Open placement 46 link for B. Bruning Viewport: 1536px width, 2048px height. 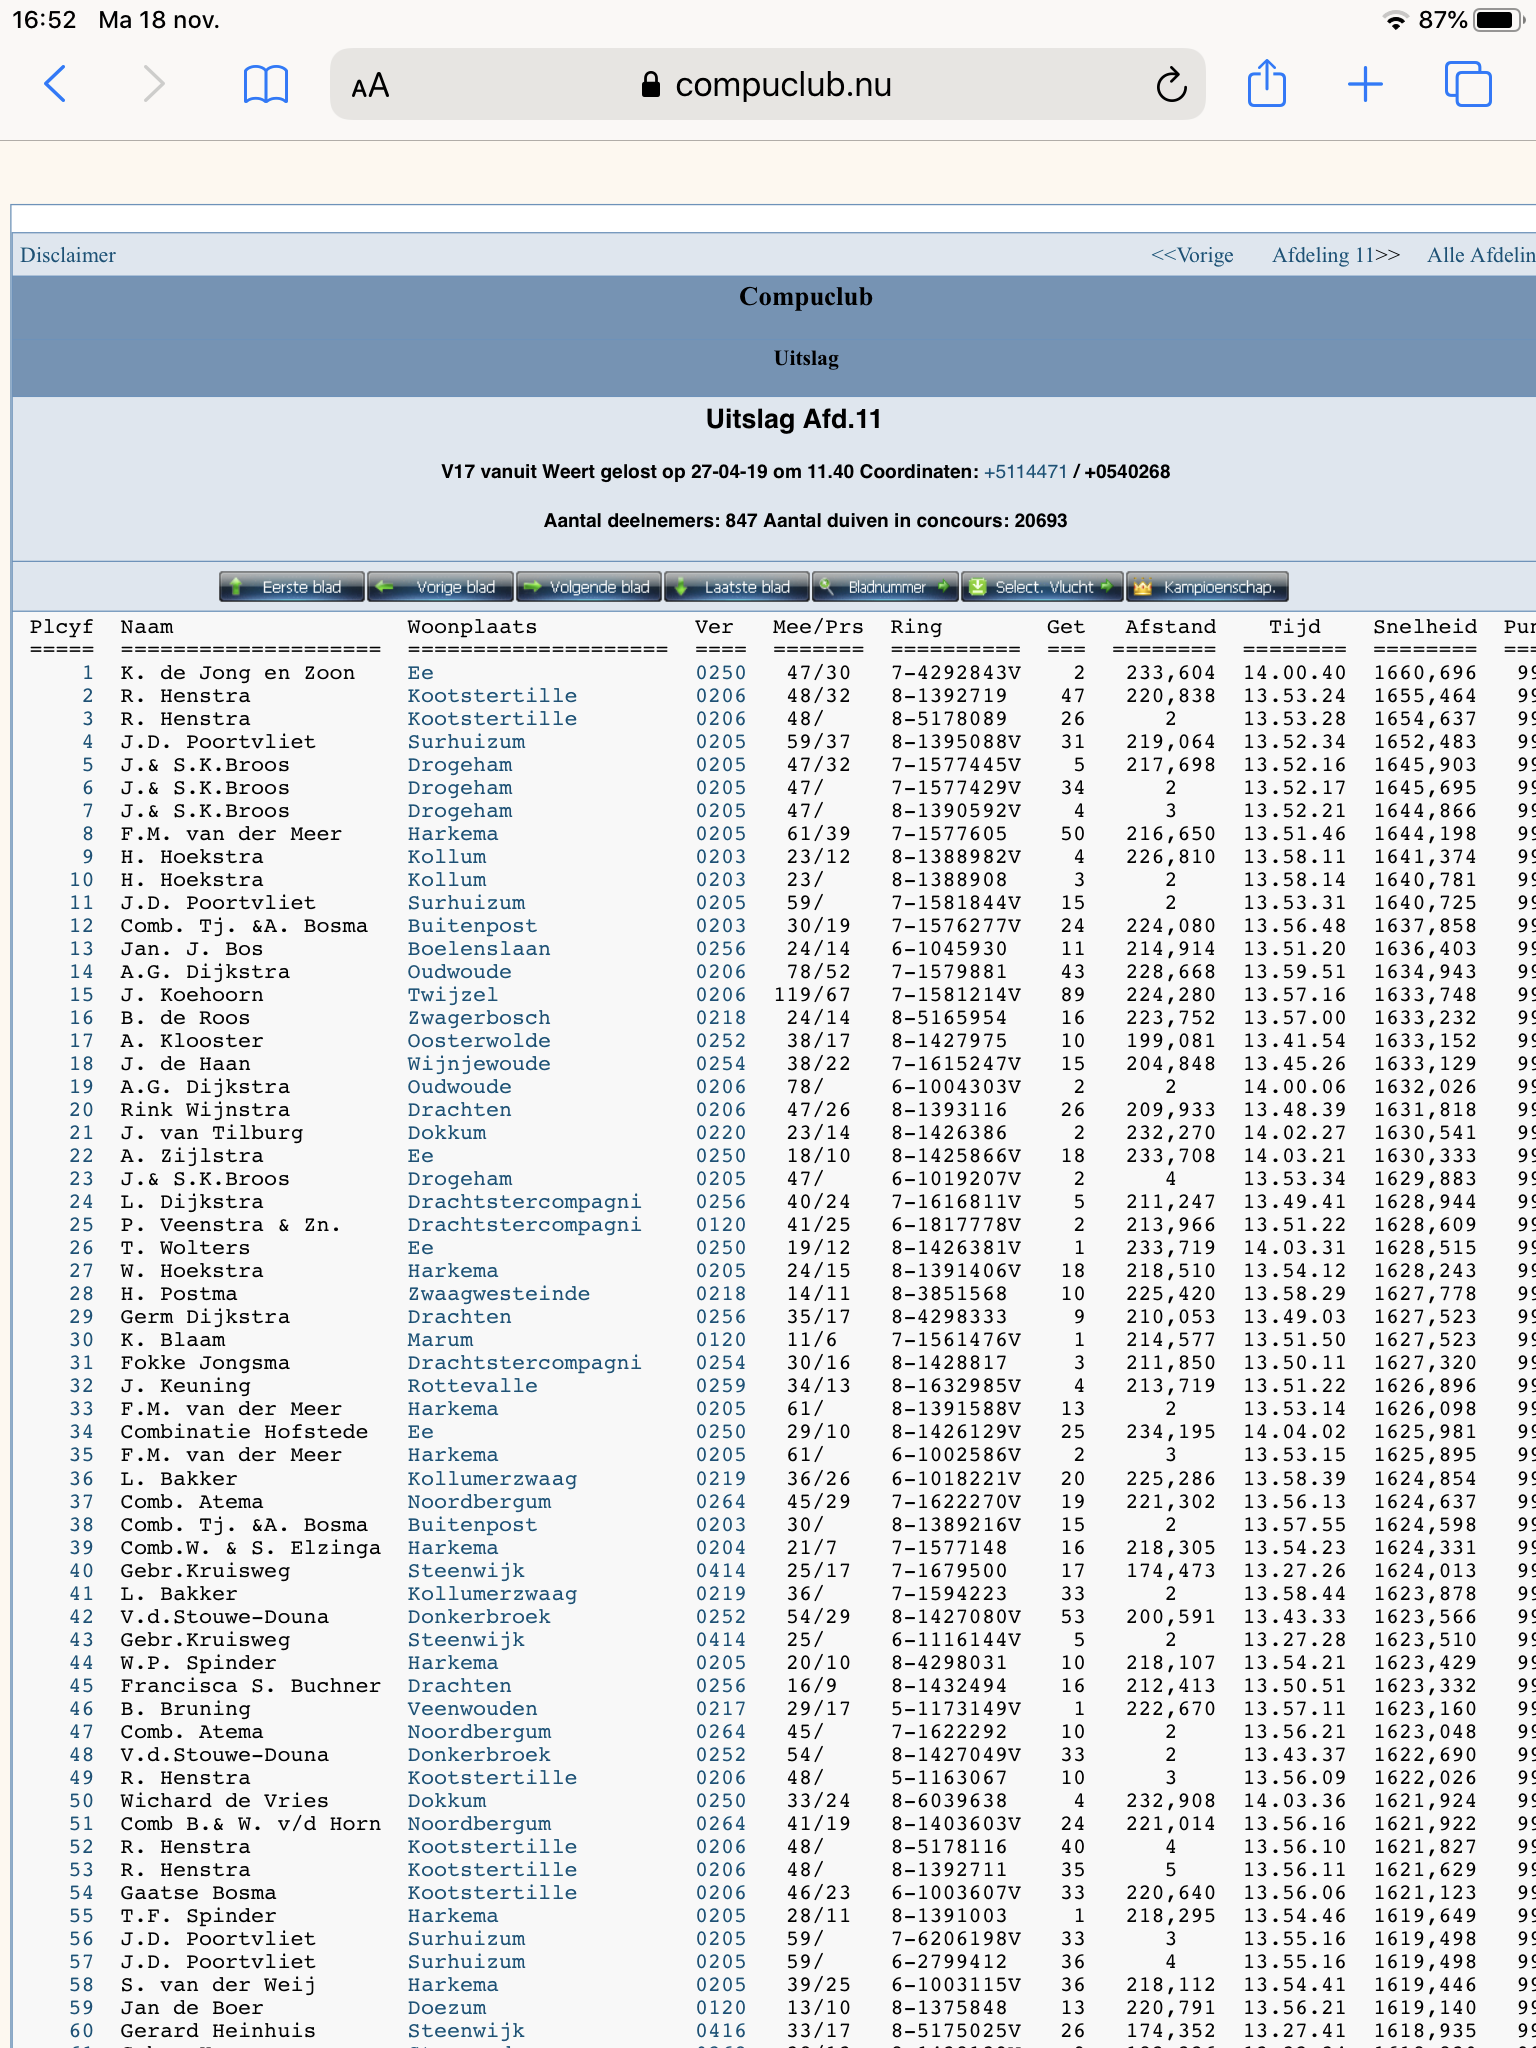coord(81,1709)
